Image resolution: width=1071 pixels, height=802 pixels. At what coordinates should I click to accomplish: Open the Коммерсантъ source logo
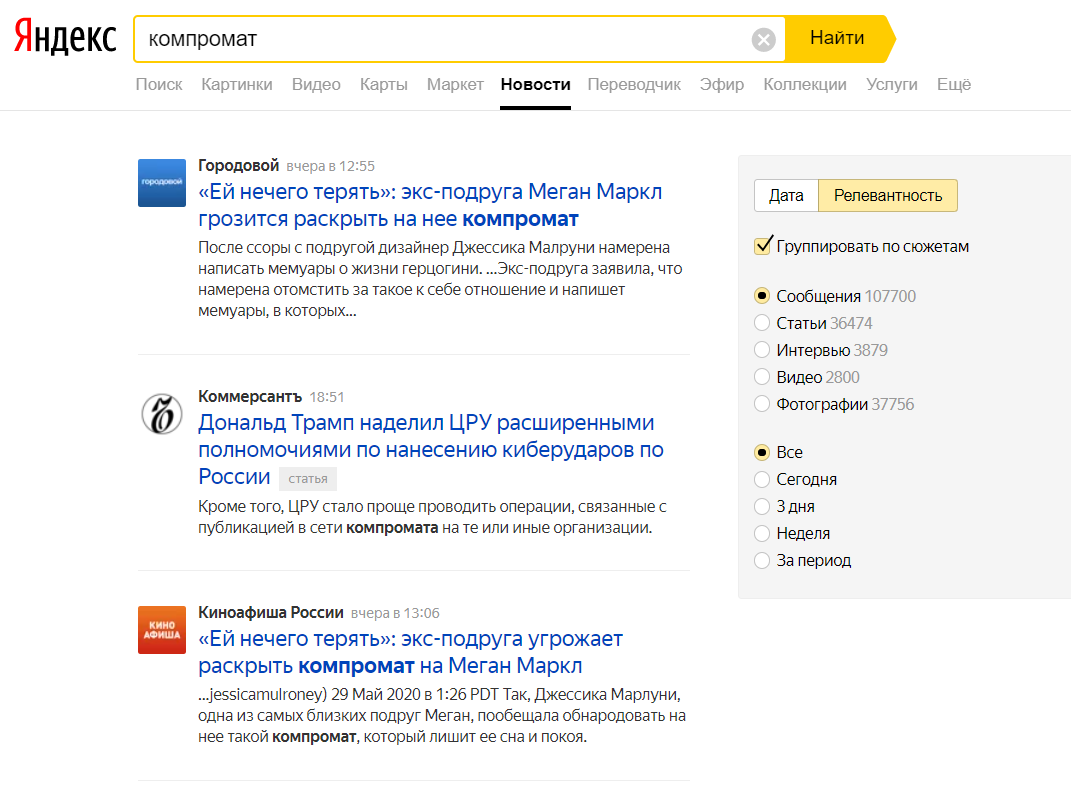(x=162, y=414)
